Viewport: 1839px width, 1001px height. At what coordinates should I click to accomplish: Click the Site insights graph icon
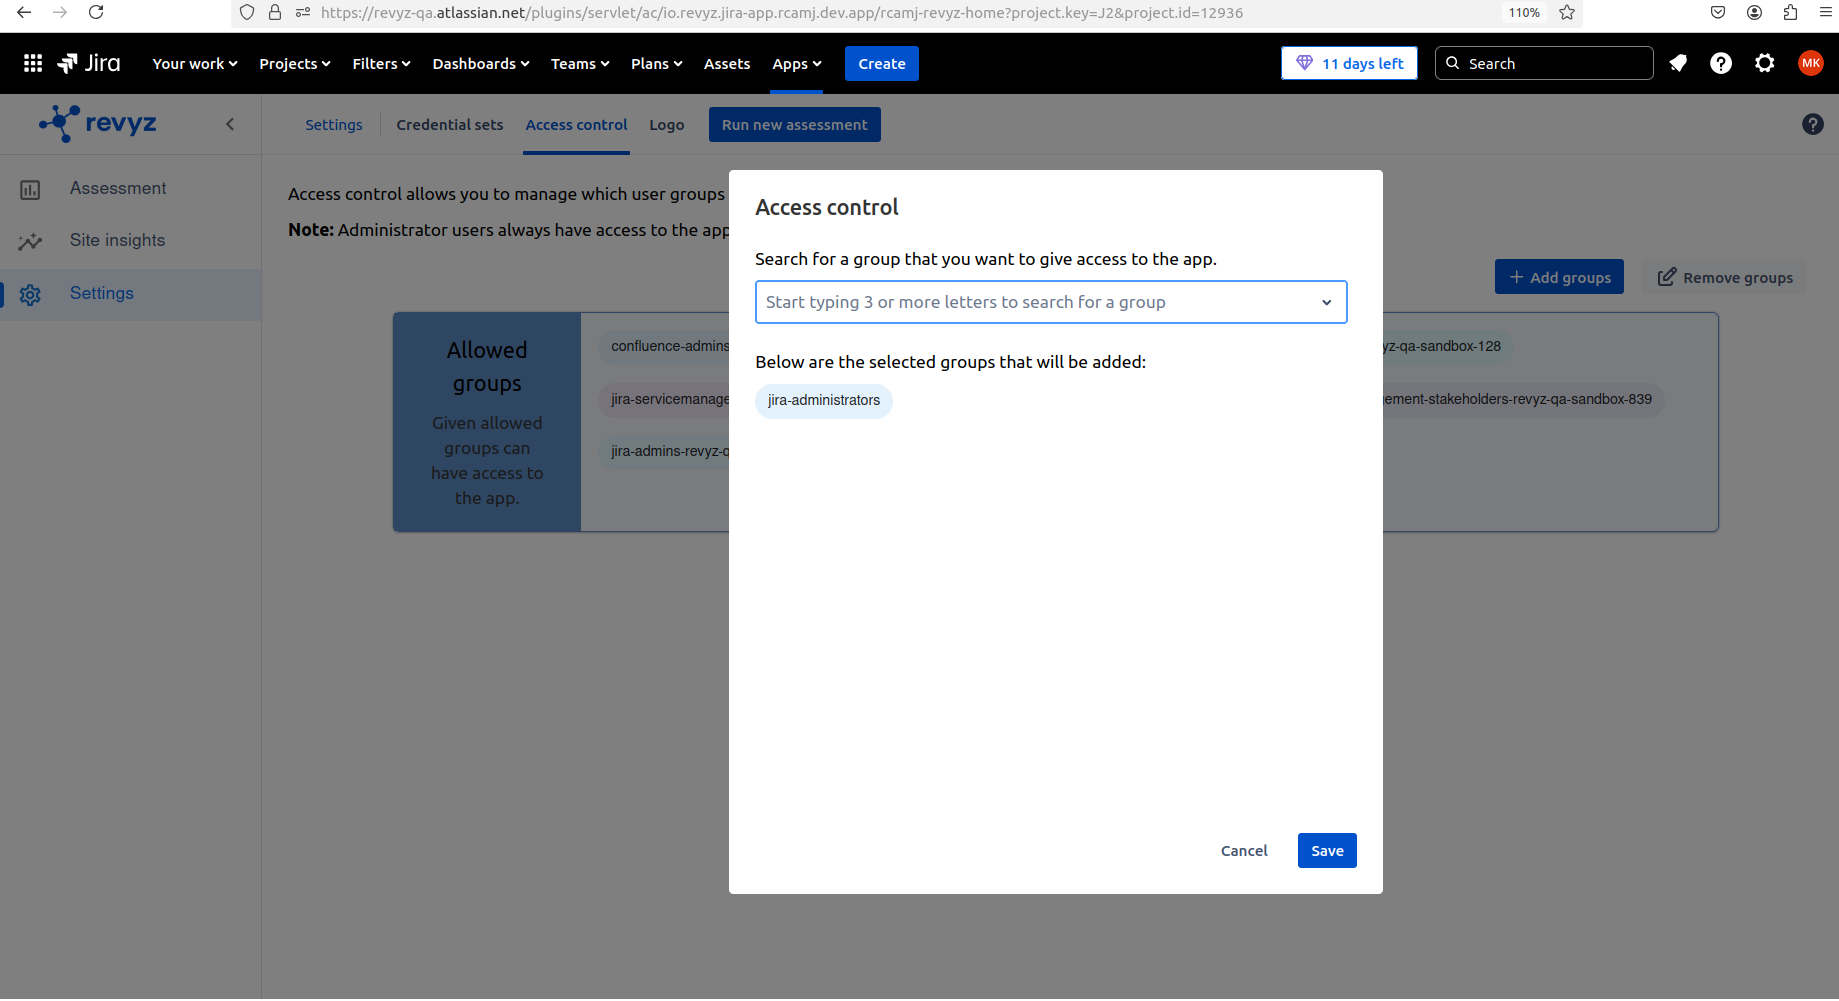[30, 241]
